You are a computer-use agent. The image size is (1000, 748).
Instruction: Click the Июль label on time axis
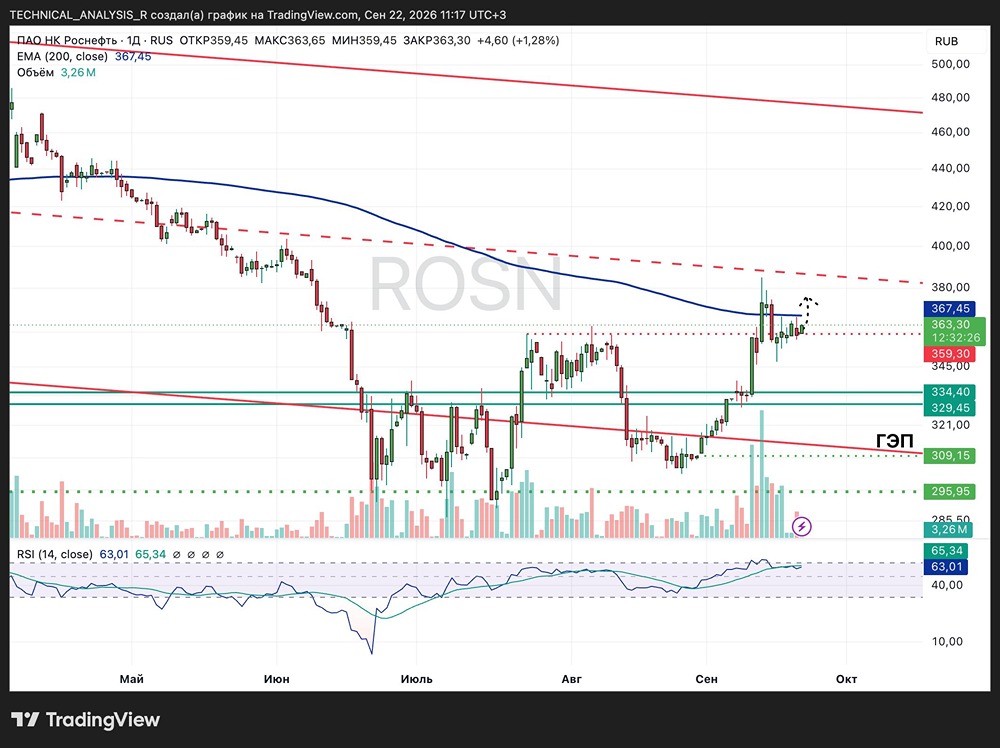tap(416, 679)
